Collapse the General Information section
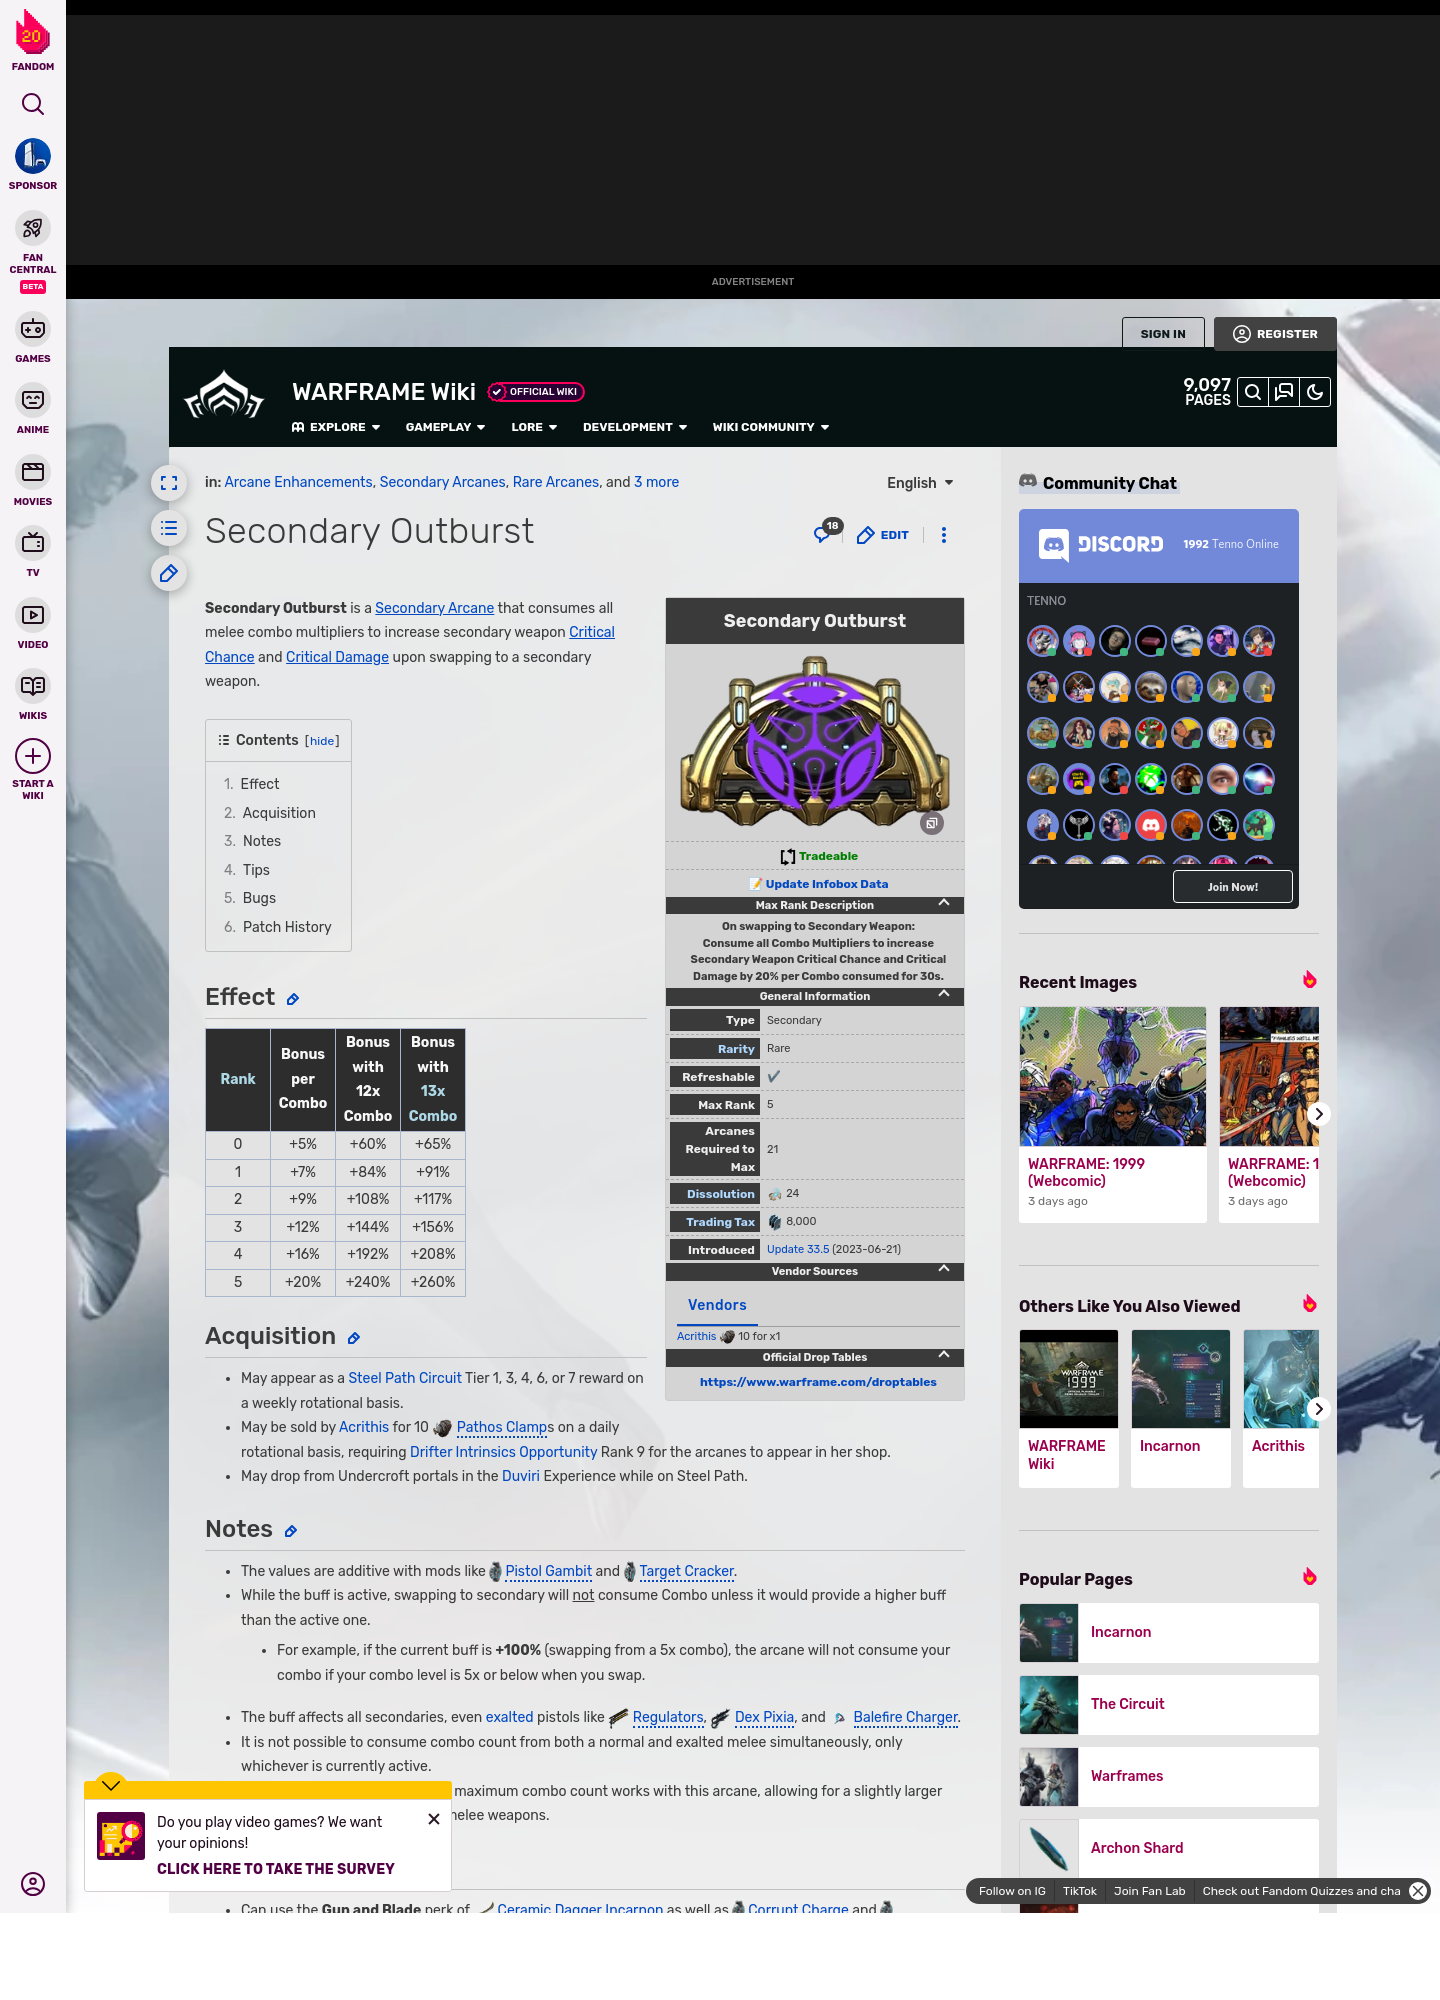 pos(944,994)
